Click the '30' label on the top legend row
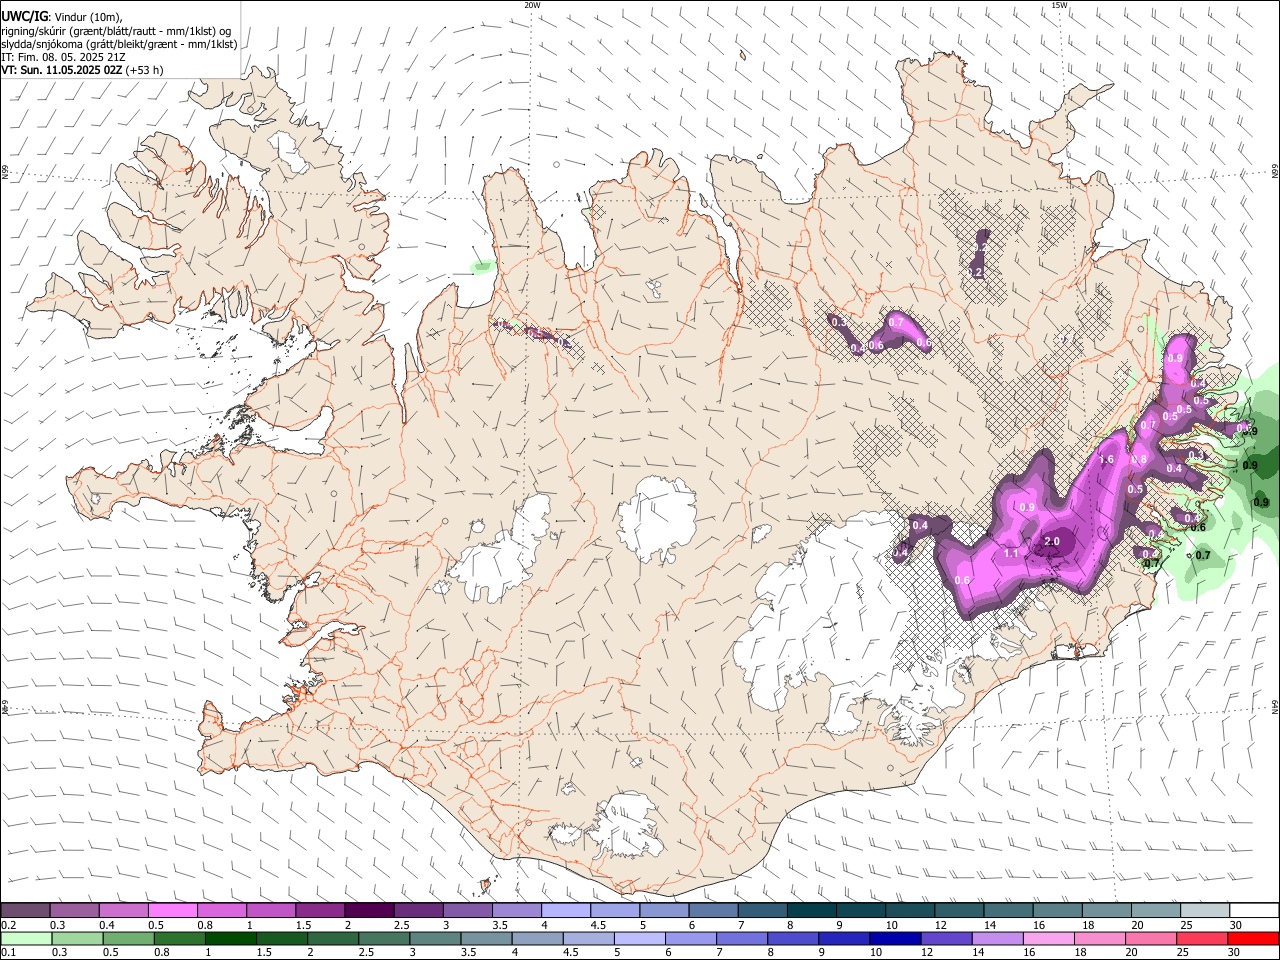This screenshot has width=1280, height=960. click(1236, 925)
